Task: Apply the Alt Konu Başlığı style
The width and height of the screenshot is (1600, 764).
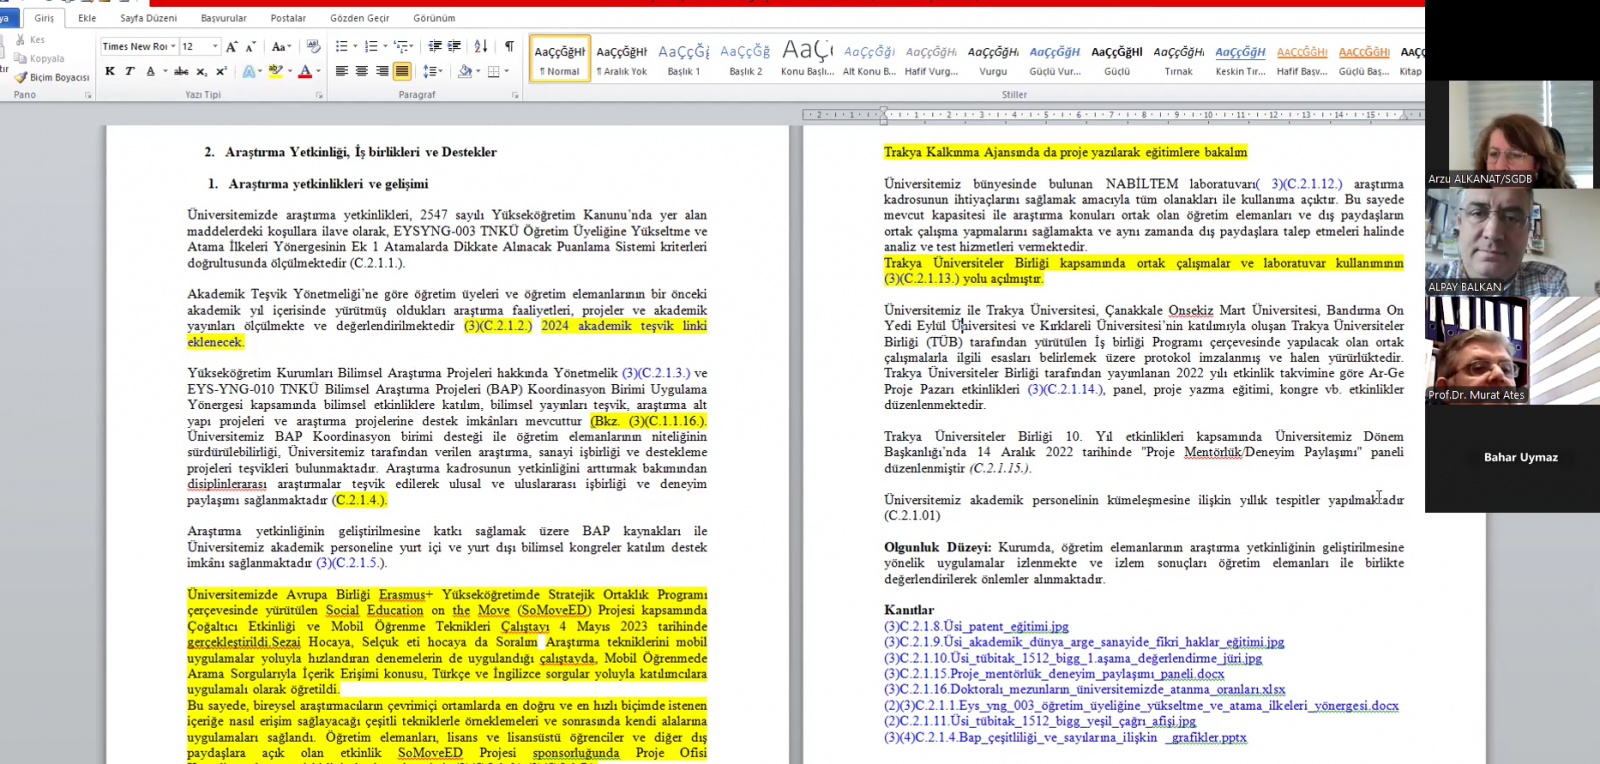Action: (x=869, y=59)
